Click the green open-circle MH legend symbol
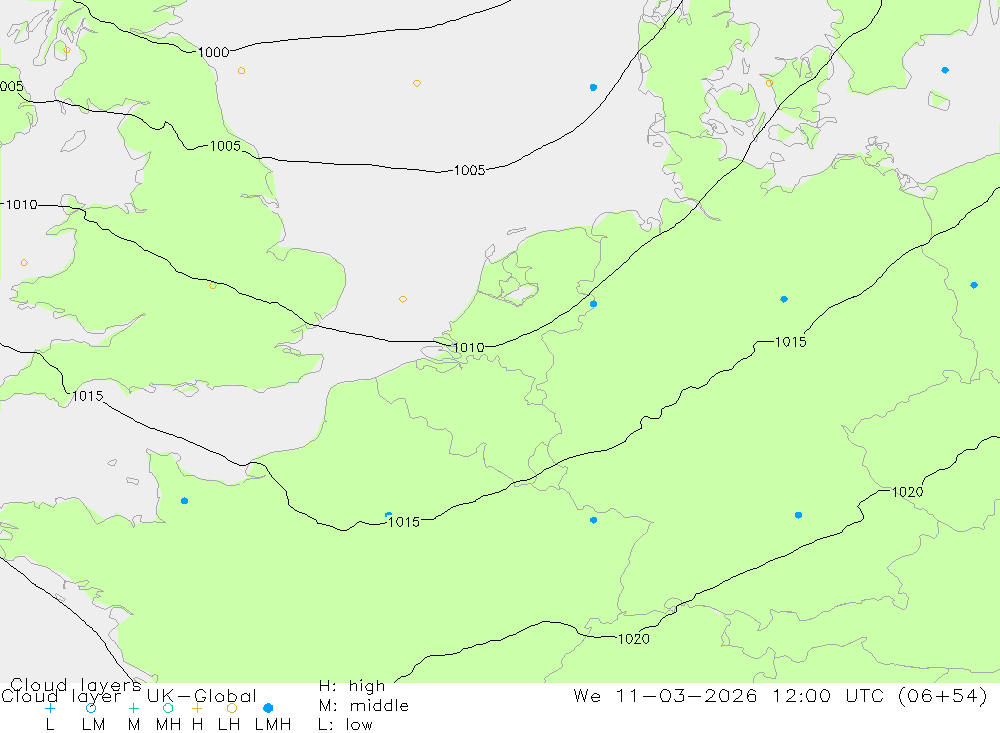The width and height of the screenshot is (1000, 733). [168, 708]
